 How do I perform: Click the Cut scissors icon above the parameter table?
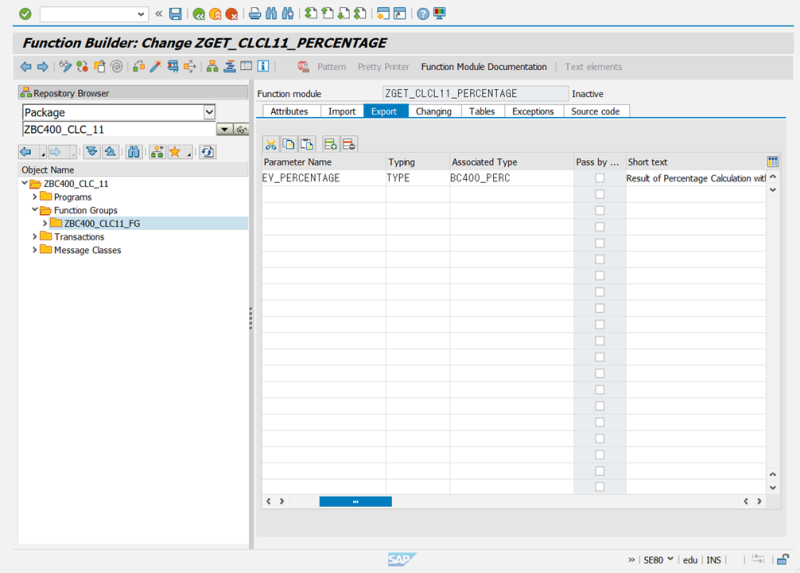pyautogui.click(x=271, y=144)
